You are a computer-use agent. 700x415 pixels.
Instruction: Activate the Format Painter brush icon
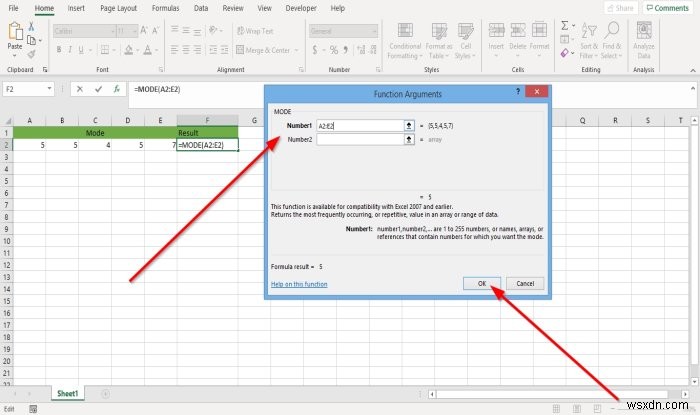[31, 54]
